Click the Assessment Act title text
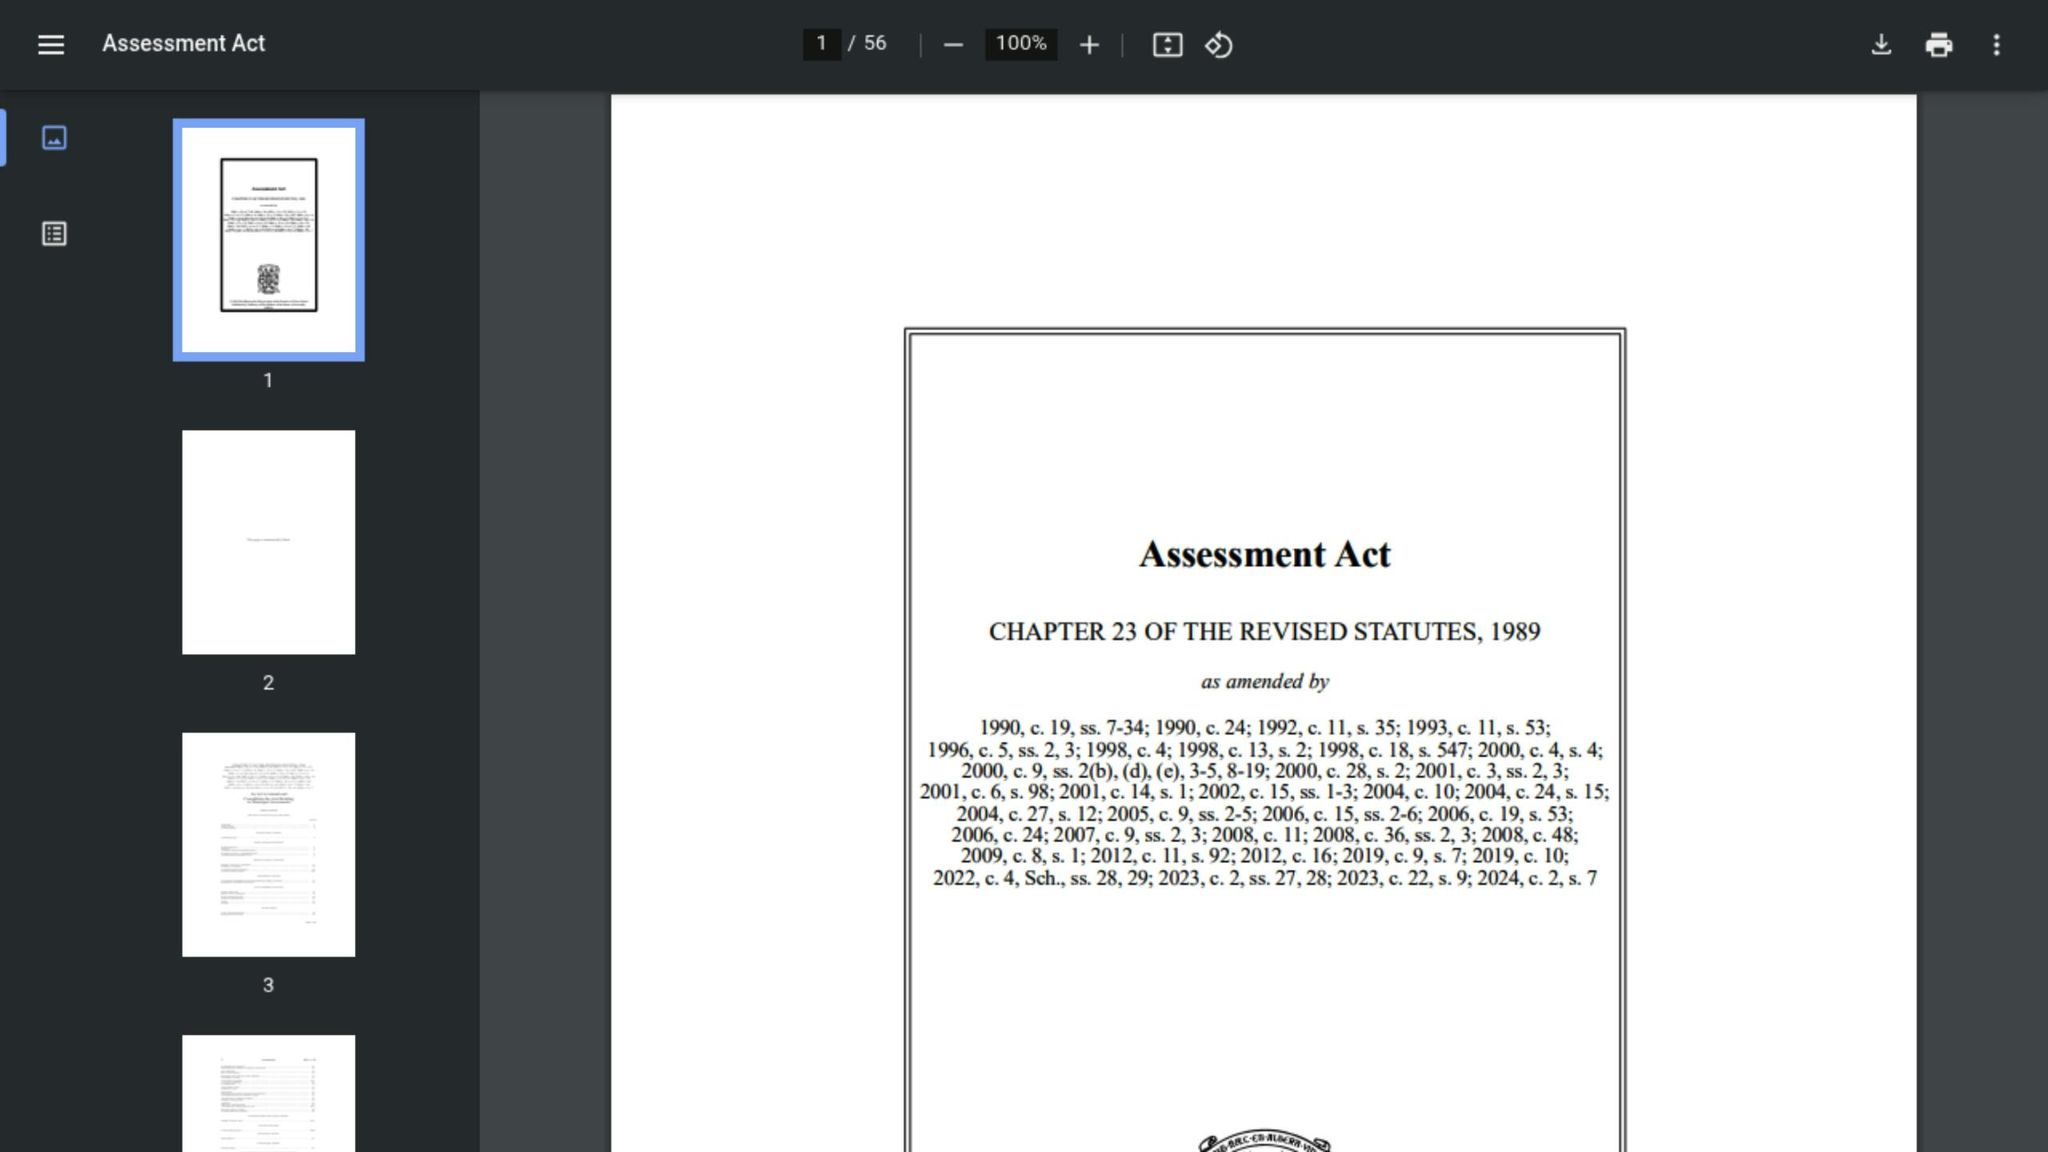 coord(182,43)
